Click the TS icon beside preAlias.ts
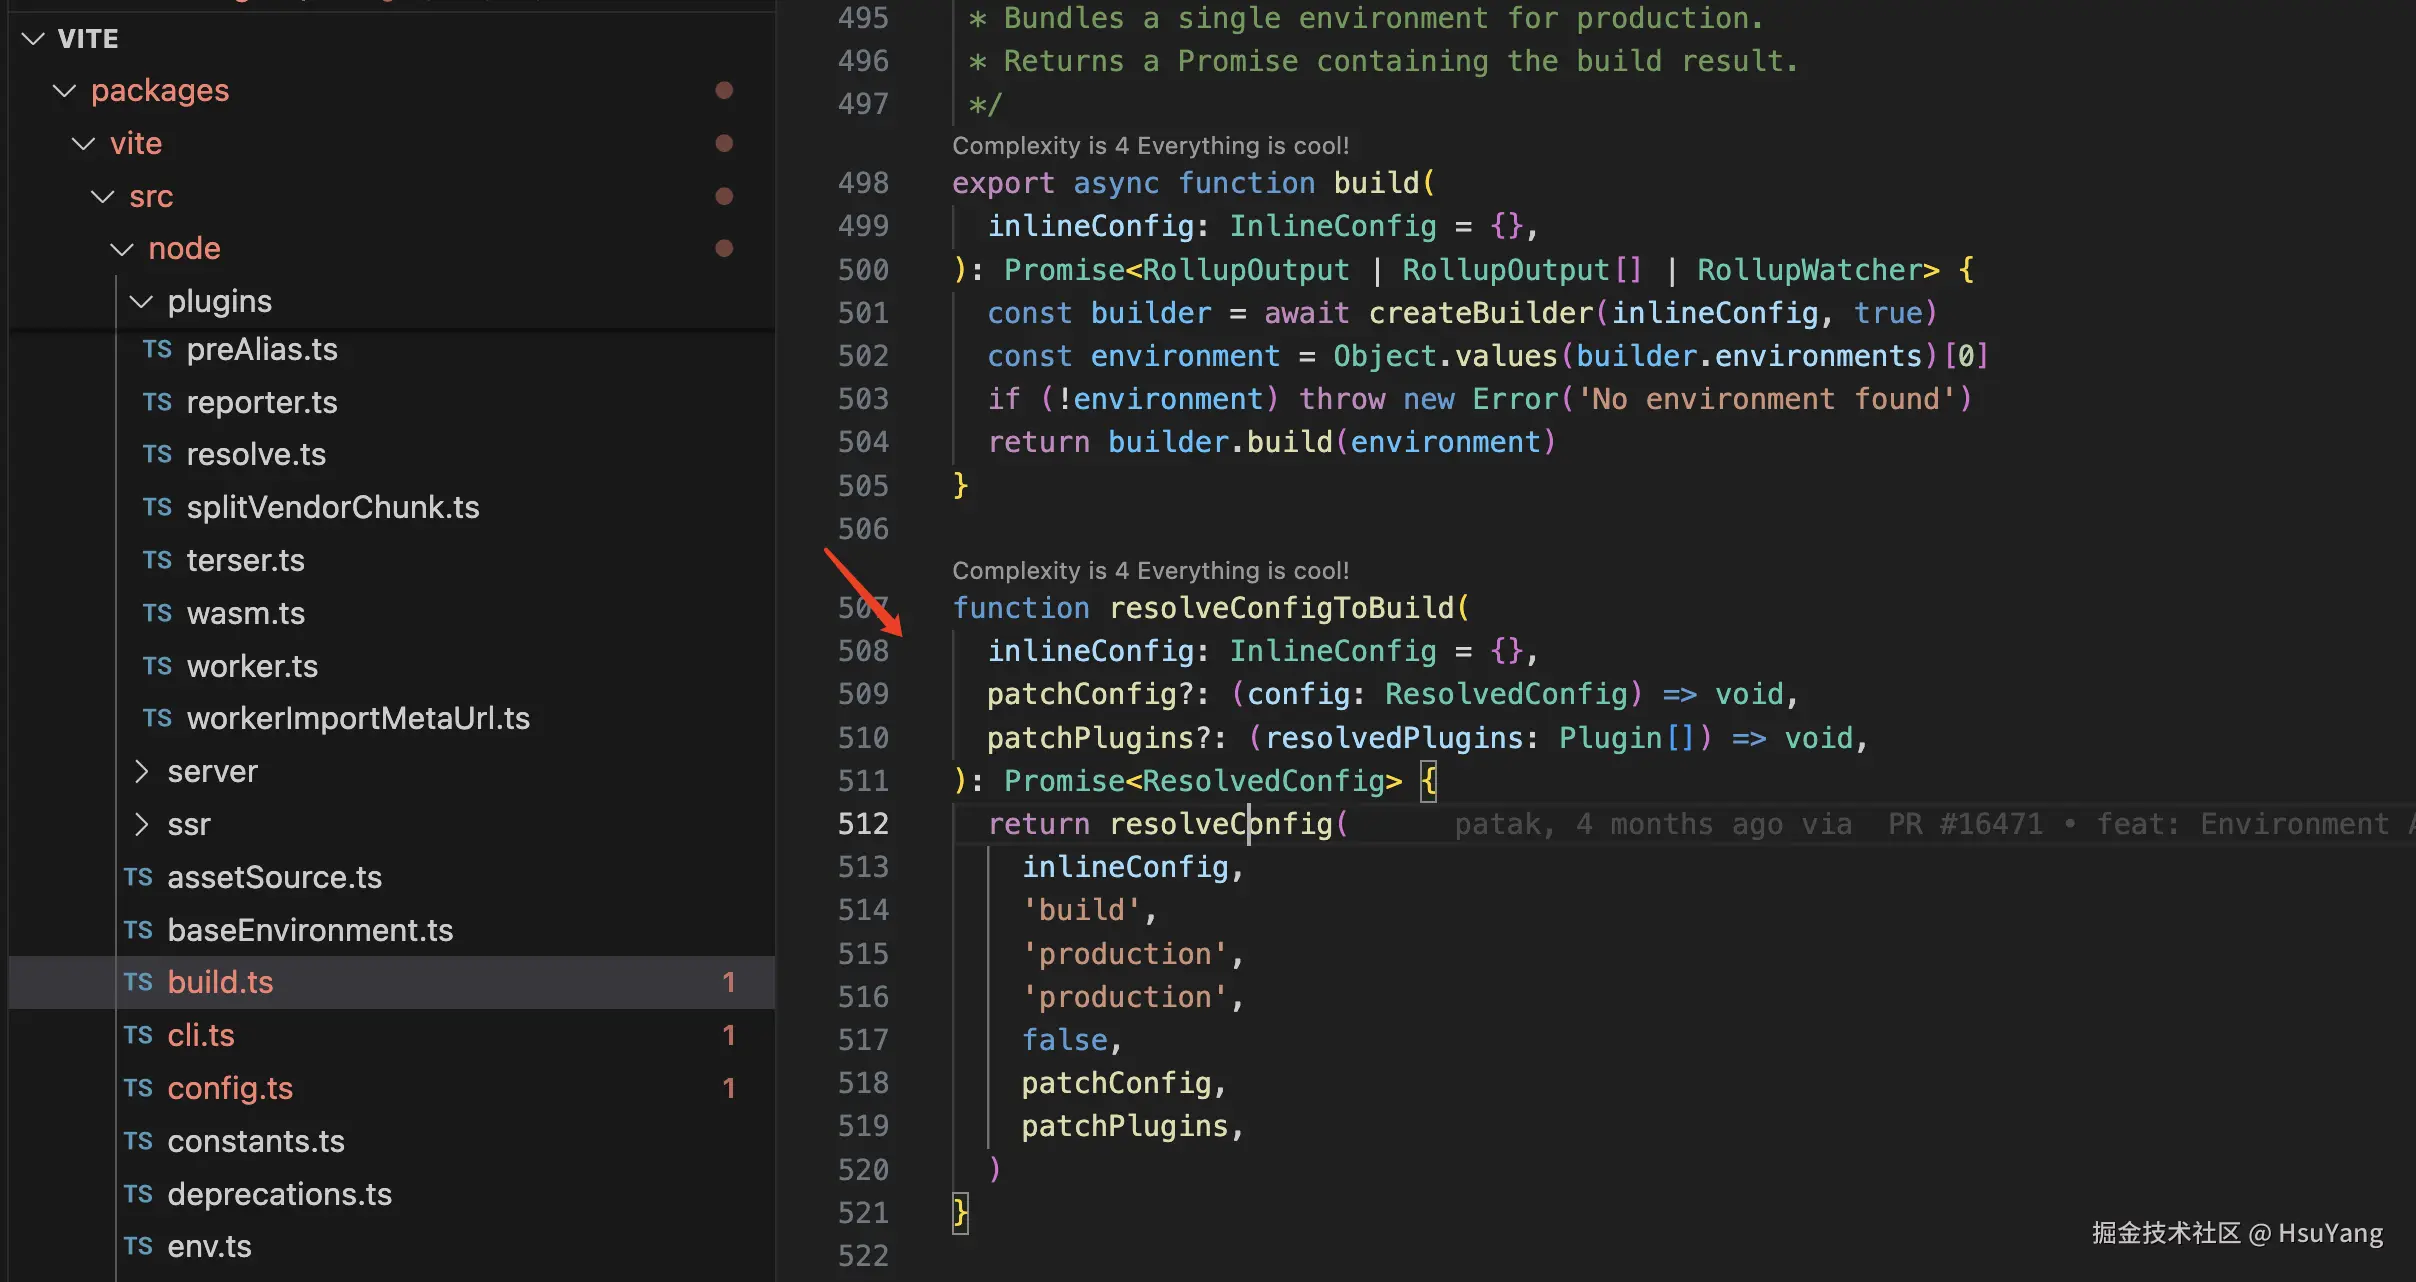 (157, 350)
